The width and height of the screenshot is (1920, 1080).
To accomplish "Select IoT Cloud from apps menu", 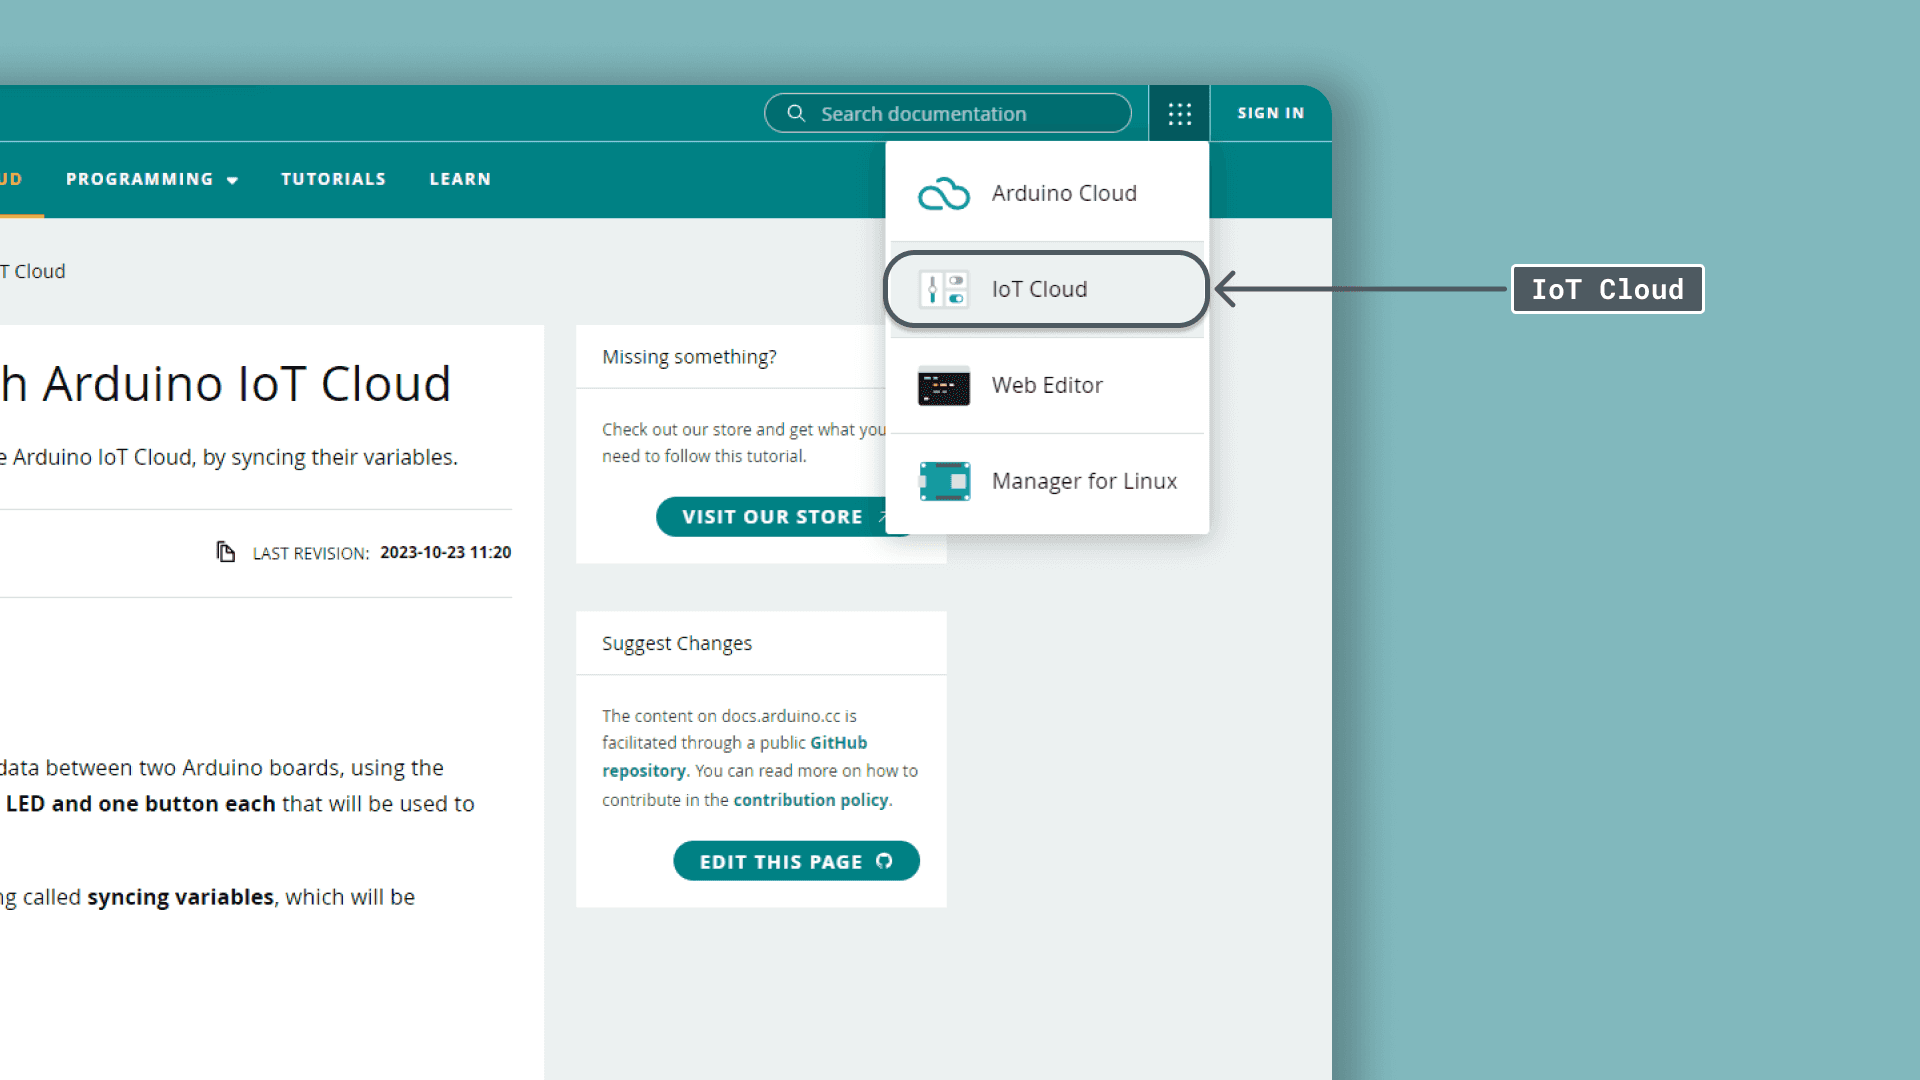I will pos(1040,289).
